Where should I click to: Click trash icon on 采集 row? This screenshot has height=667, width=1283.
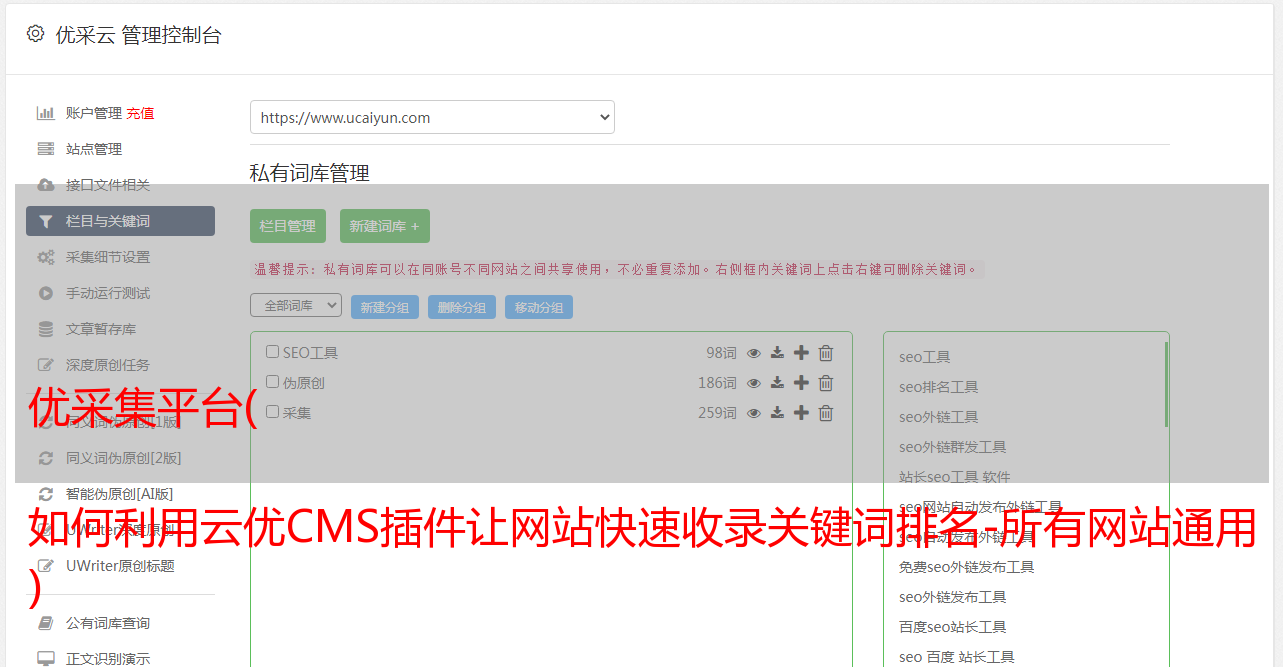pyautogui.click(x=826, y=413)
